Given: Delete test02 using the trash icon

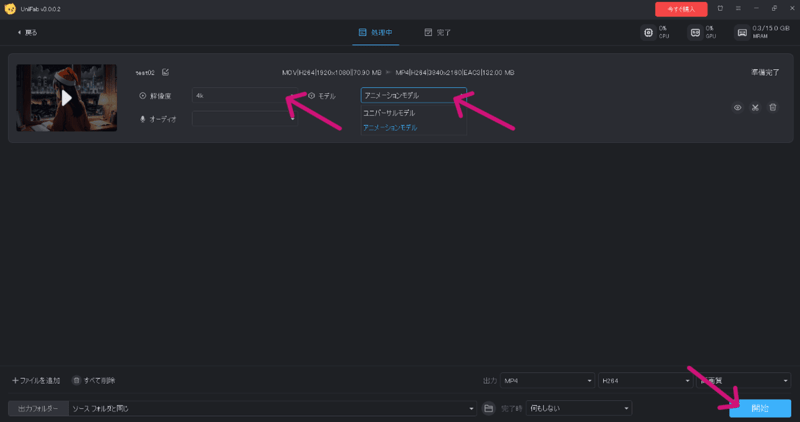Looking at the screenshot, I should (x=772, y=107).
